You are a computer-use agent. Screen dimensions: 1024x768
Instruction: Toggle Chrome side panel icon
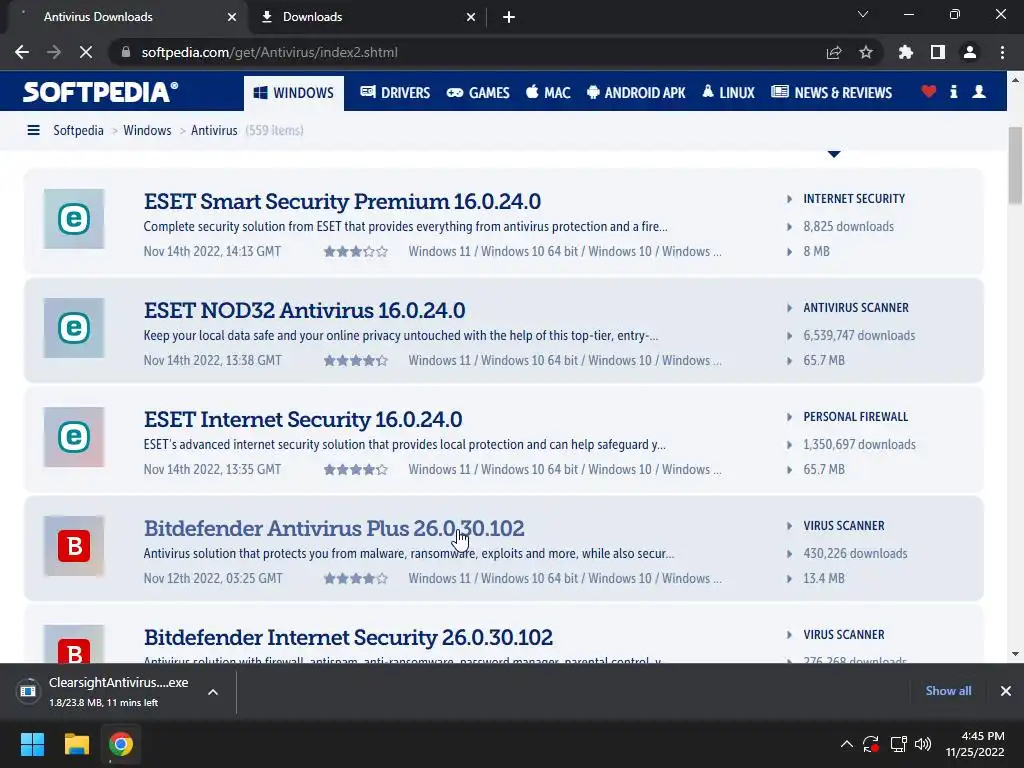pyautogui.click(x=938, y=52)
